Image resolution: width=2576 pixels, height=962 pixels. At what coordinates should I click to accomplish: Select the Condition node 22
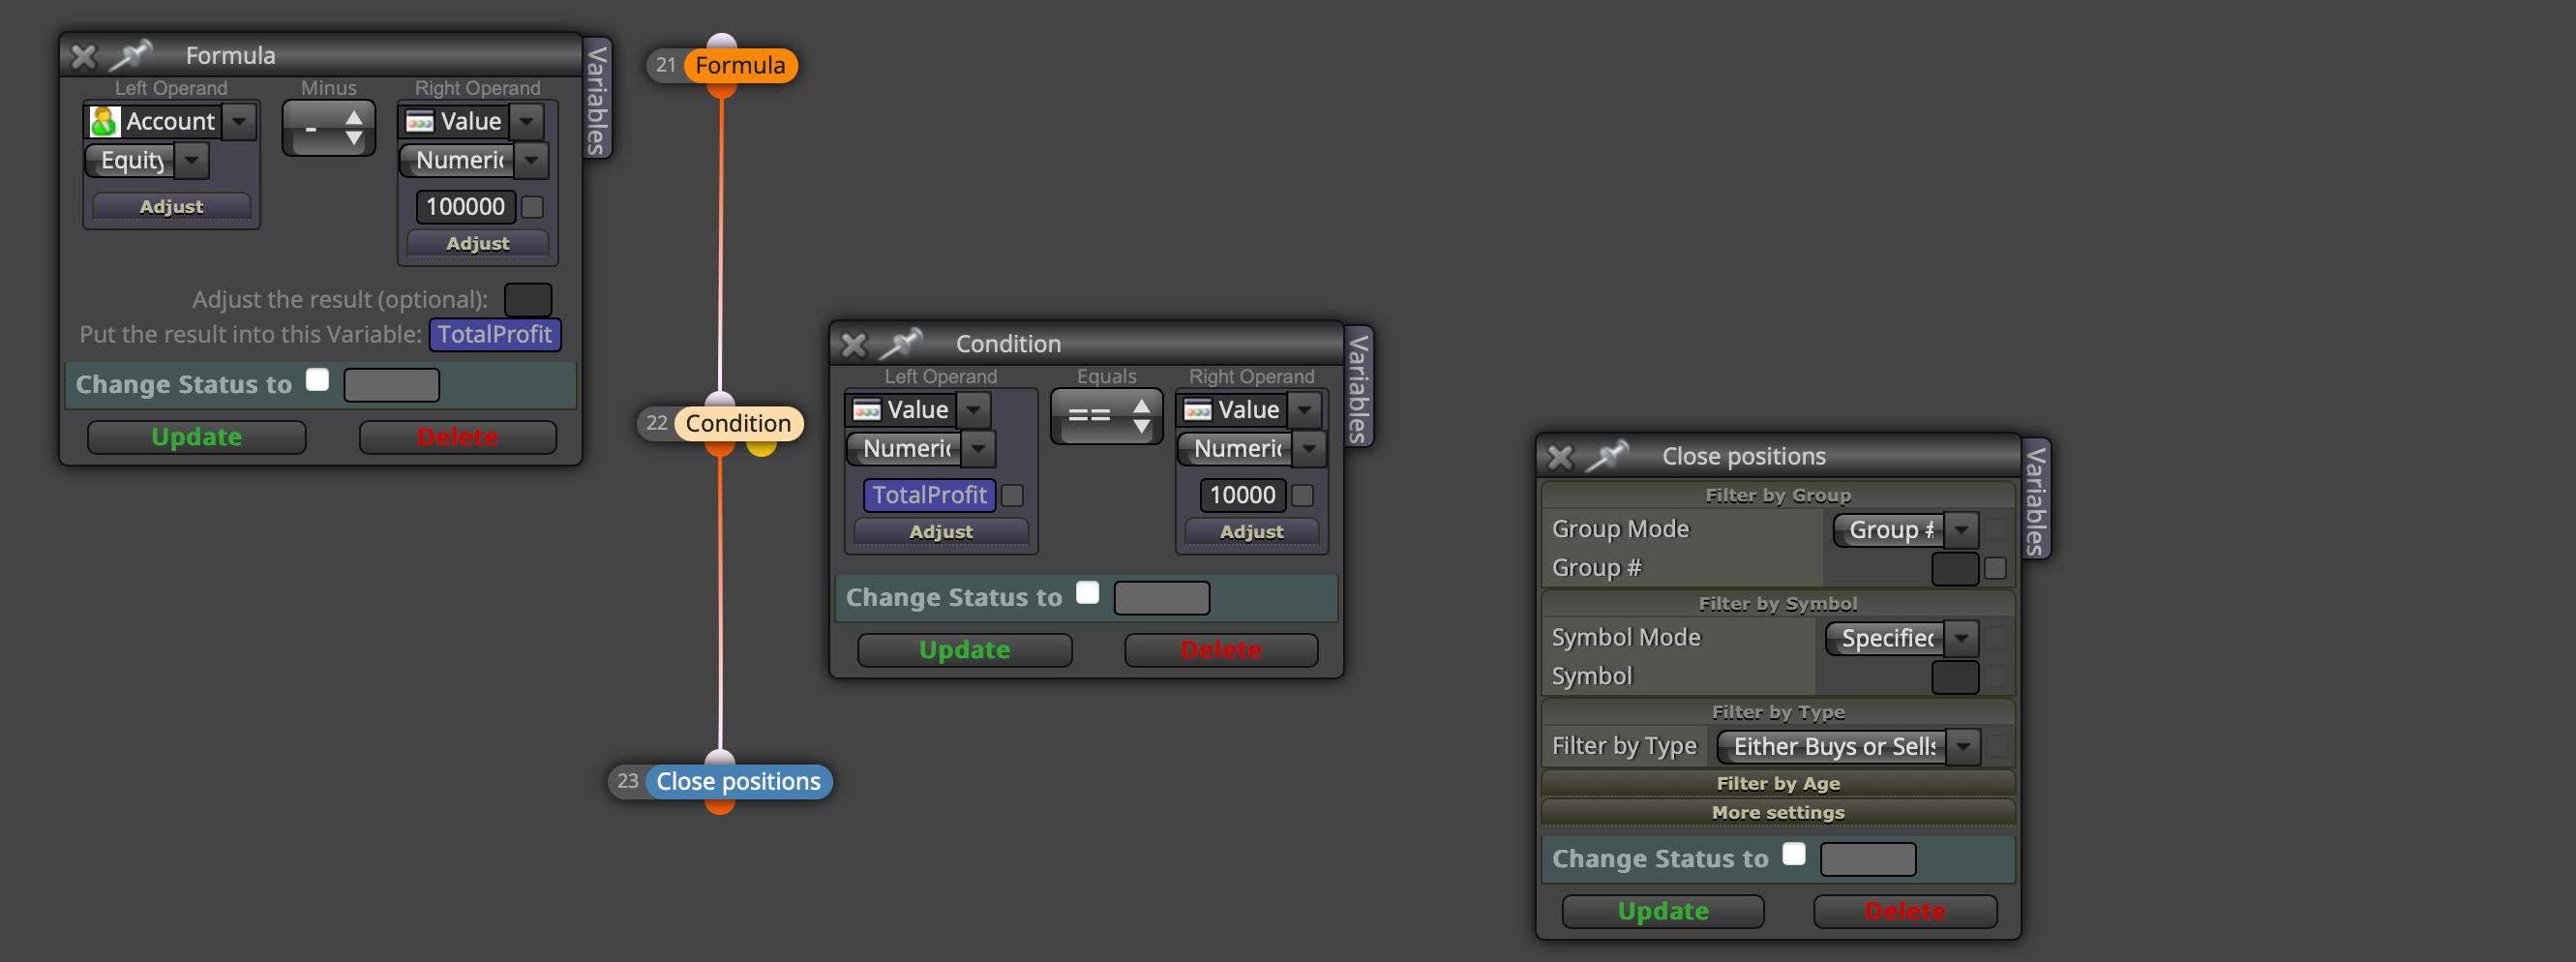coord(738,423)
